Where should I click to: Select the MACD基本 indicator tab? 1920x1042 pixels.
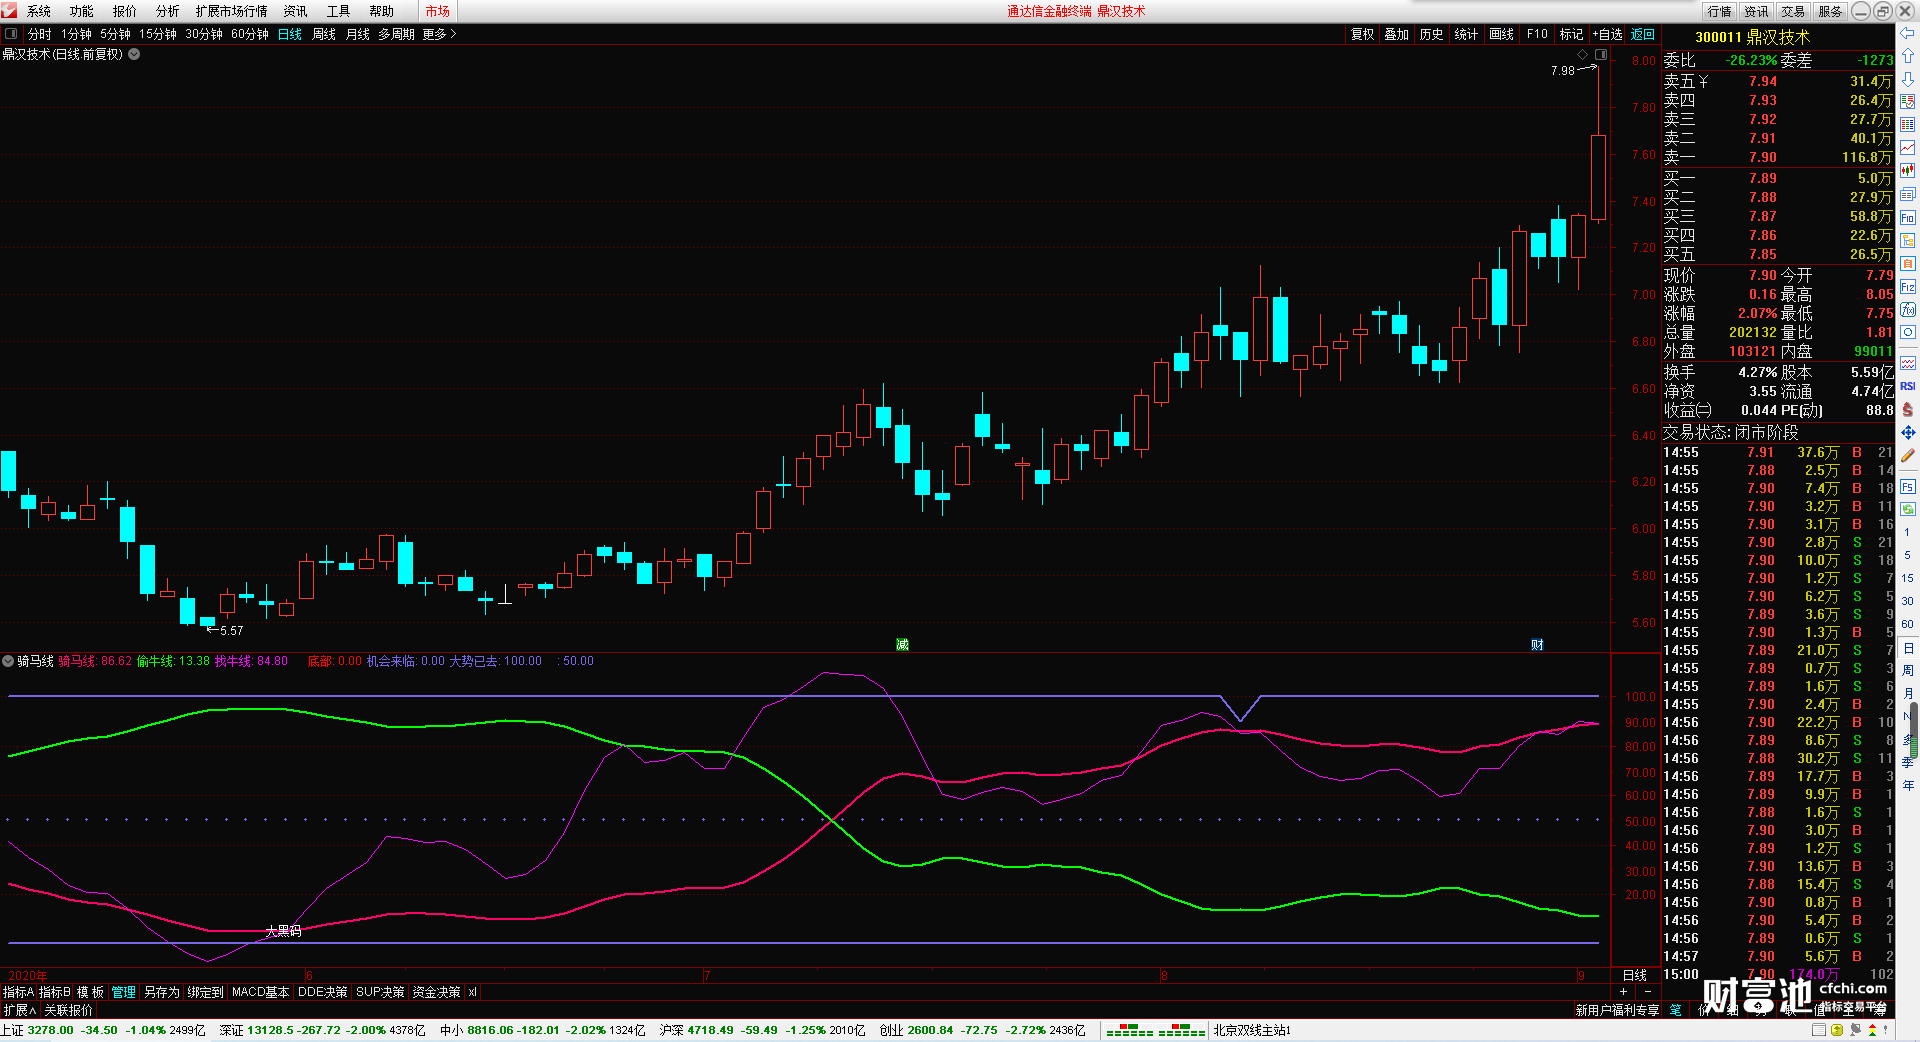click(x=260, y=992)
